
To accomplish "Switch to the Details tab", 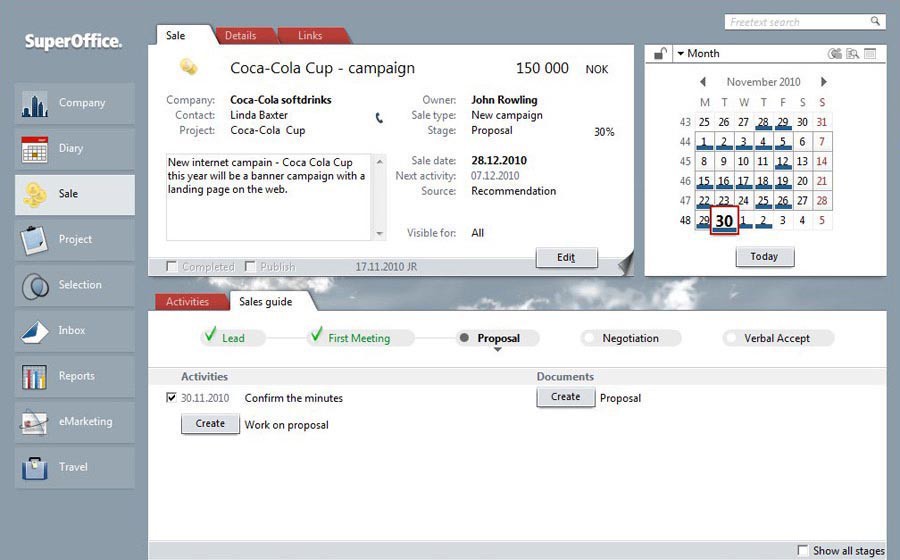I will click(240, 36).
